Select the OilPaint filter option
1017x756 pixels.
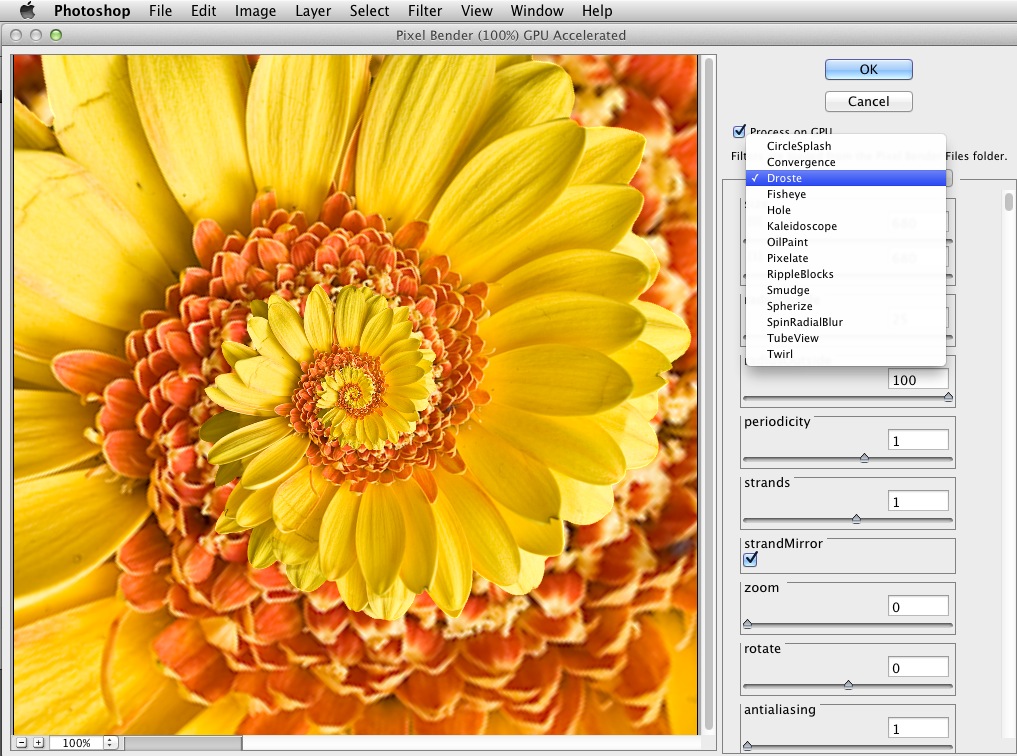[x=787, y=242]
